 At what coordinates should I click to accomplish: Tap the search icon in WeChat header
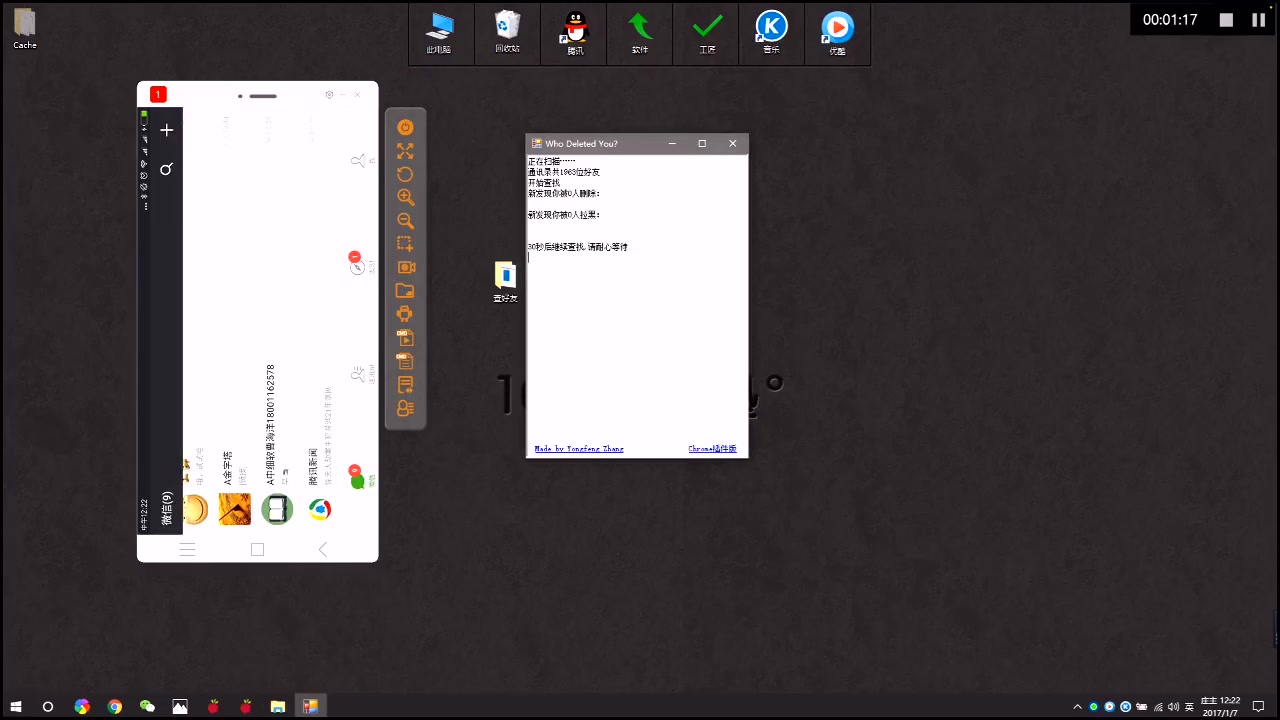(166, 169)
